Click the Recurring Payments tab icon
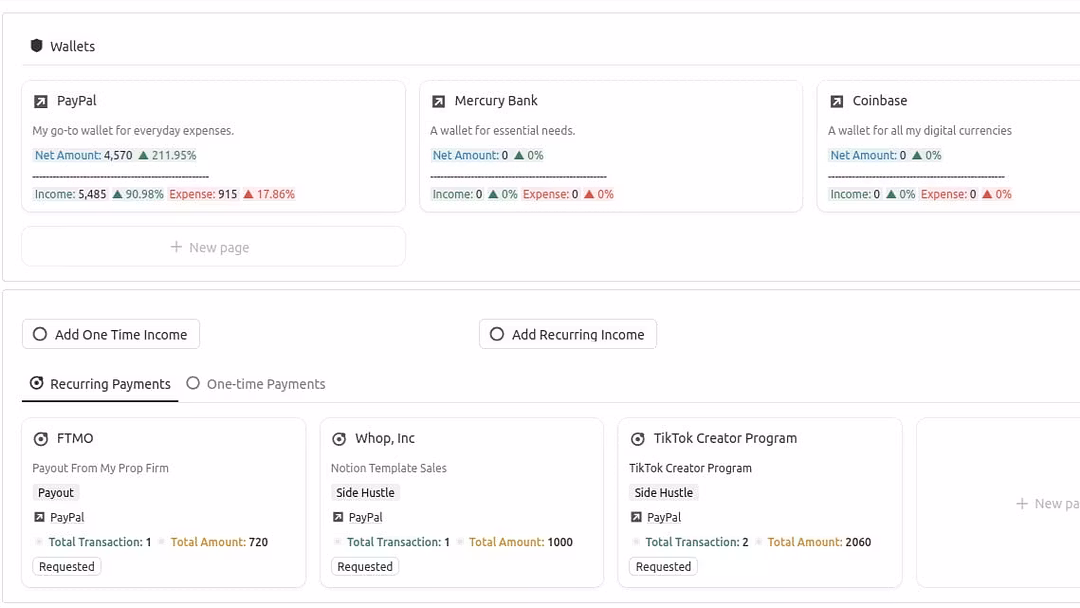1080x608 pixels. tap(37, 383)
